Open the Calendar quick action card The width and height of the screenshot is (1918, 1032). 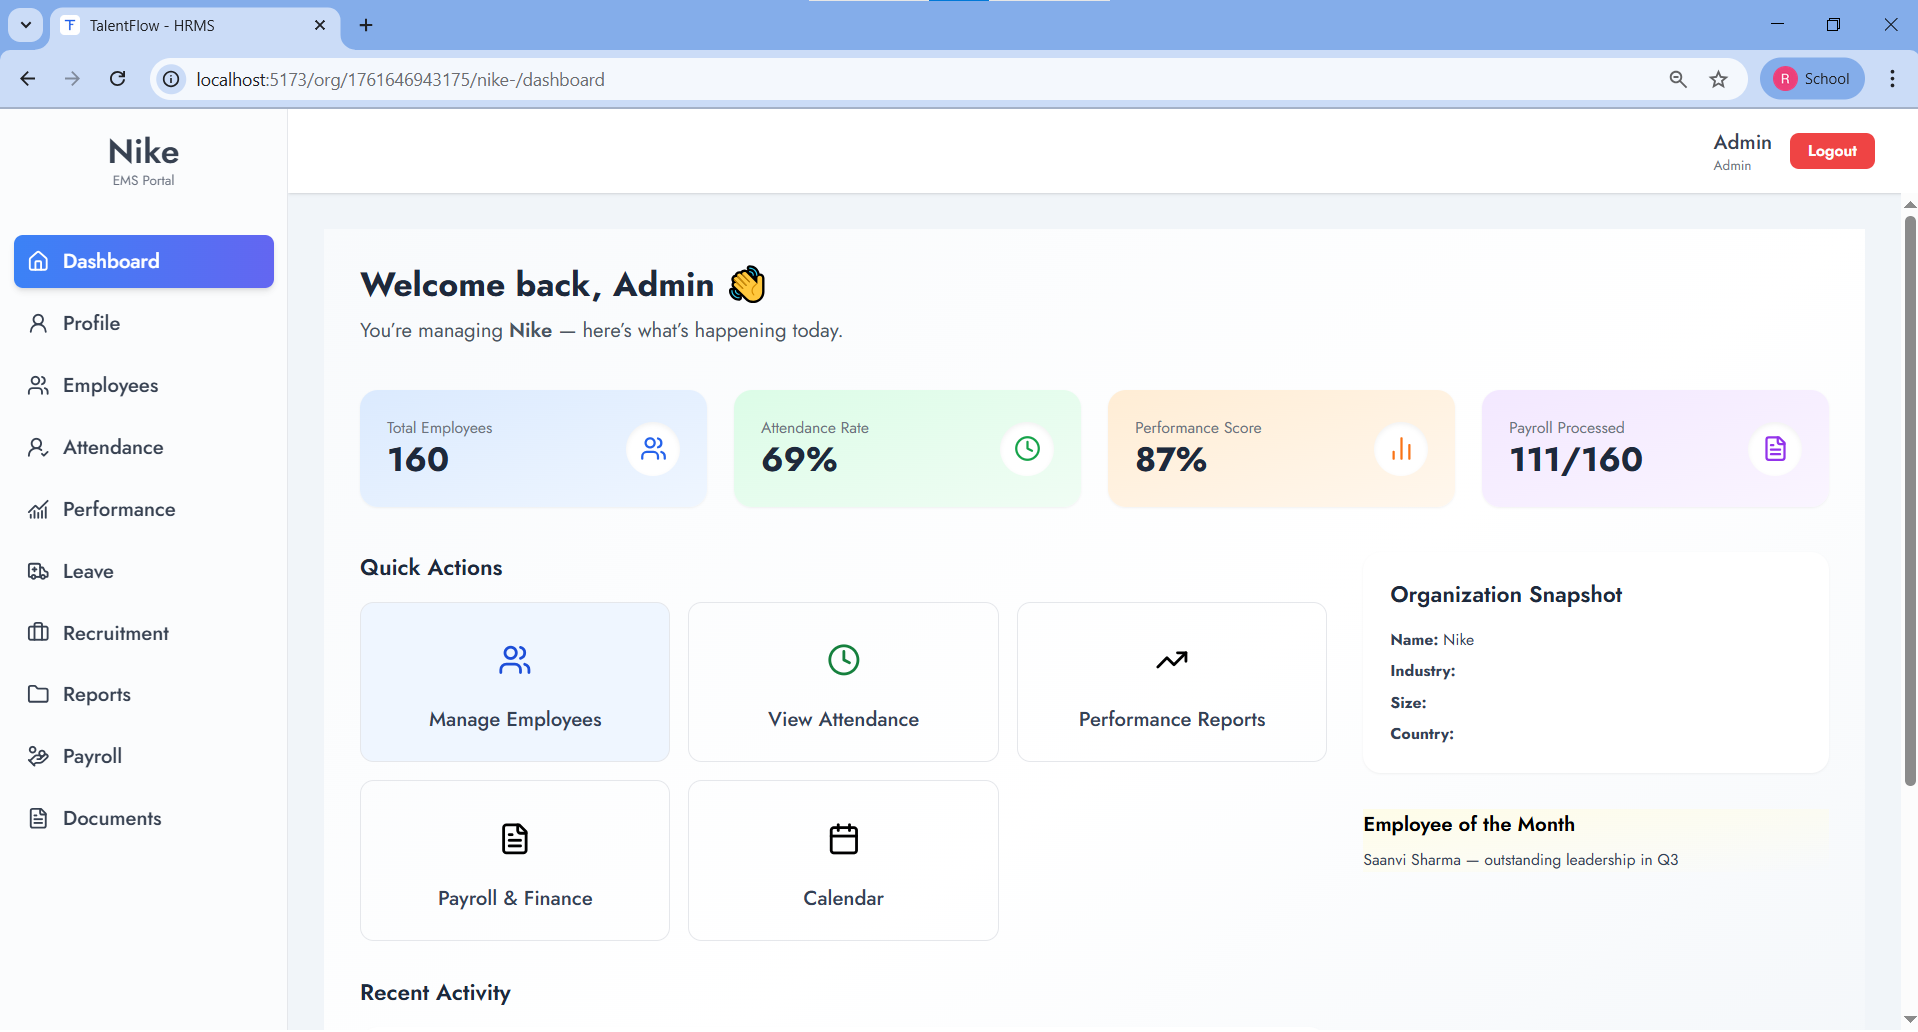coord(844,860)
